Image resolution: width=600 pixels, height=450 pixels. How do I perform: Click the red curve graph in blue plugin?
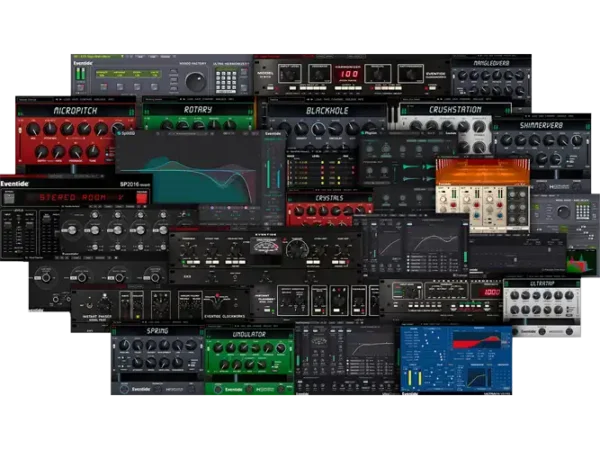pyautogui.click(x=476, y=341)
